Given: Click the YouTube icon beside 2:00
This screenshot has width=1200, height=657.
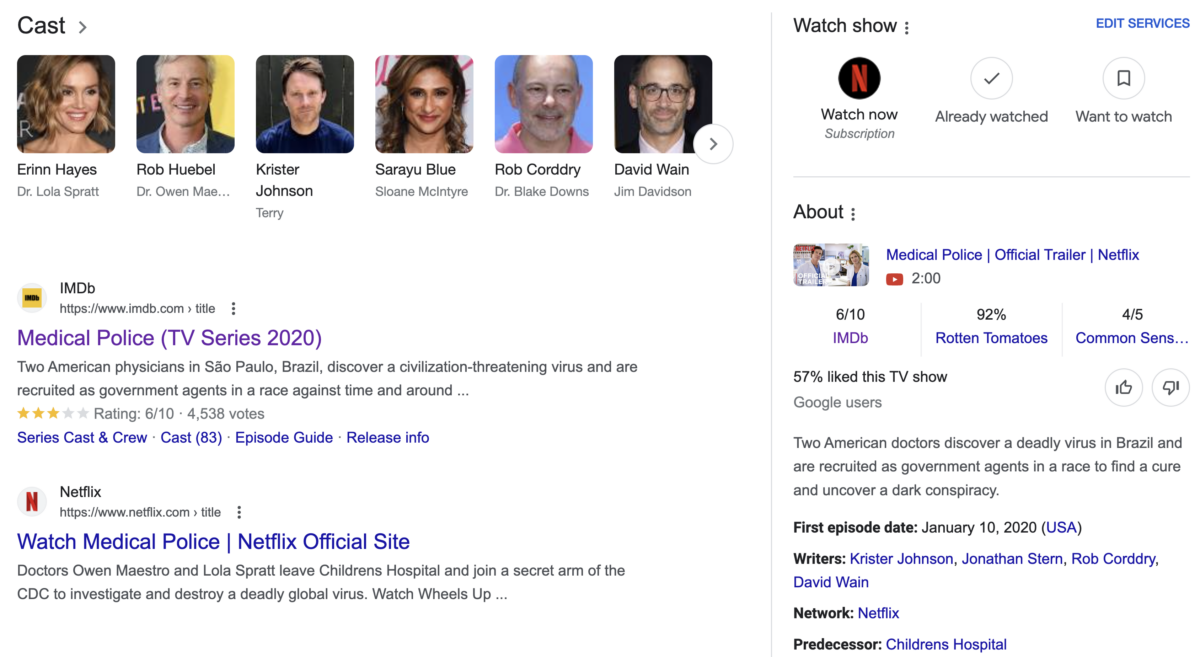Looking at the screenshot, I should 895,279.
